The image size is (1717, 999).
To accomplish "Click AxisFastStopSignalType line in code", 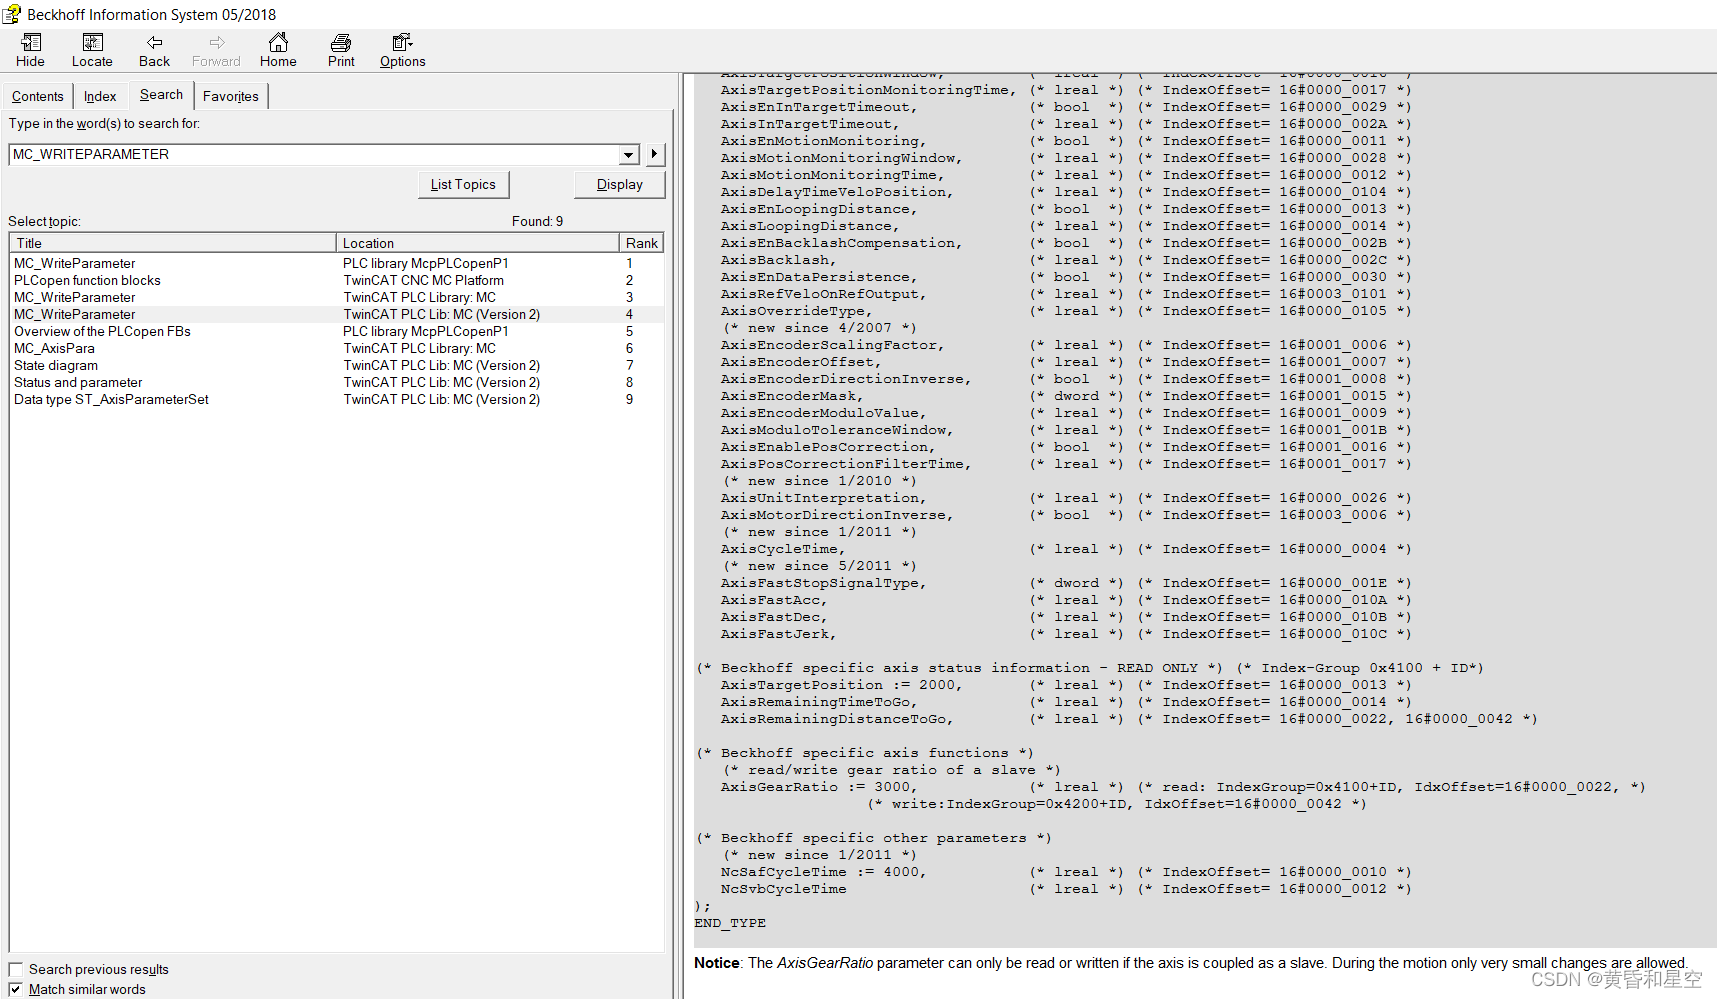I will pos(1066,583).
